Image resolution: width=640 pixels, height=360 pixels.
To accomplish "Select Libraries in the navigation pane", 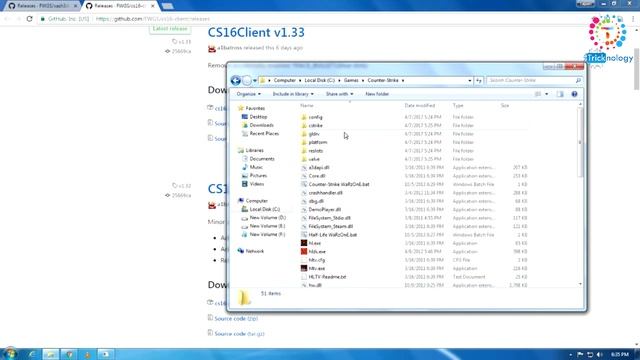I will click(251, 150).
